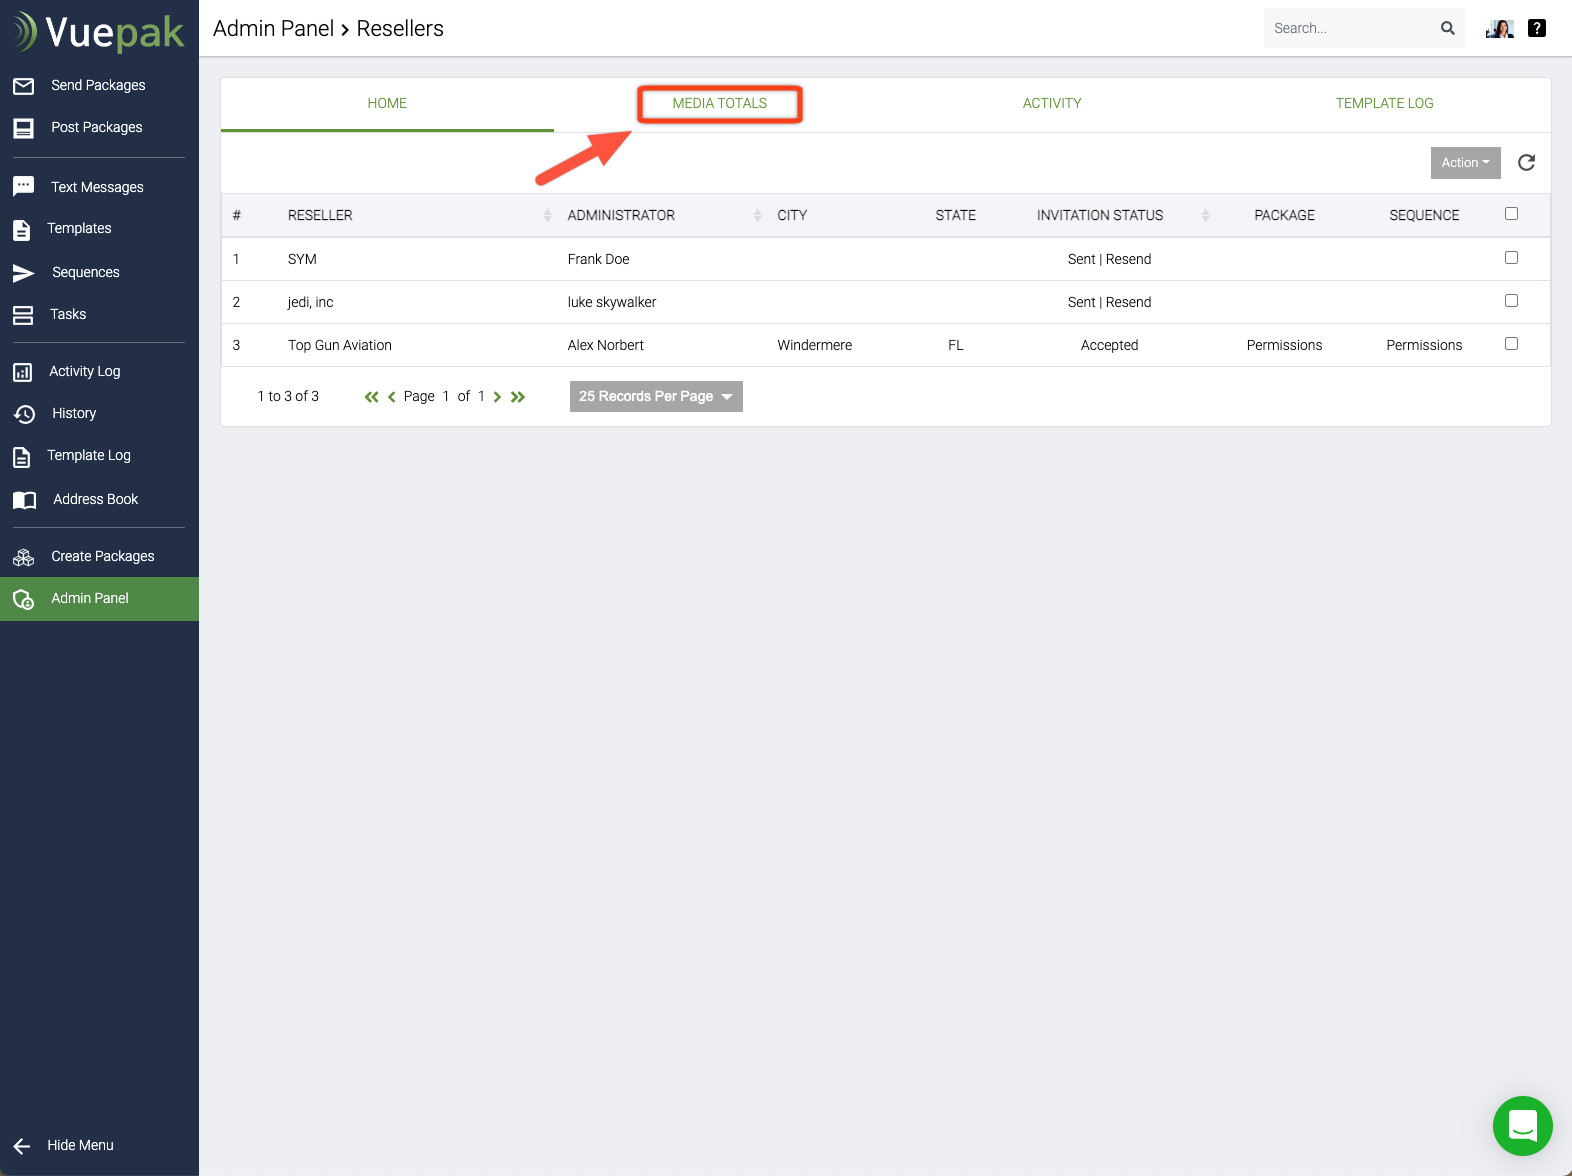This screenshot has width=1572, height=1176.
Task: Switch to the Media Totals tab
Action: (719, 103)
